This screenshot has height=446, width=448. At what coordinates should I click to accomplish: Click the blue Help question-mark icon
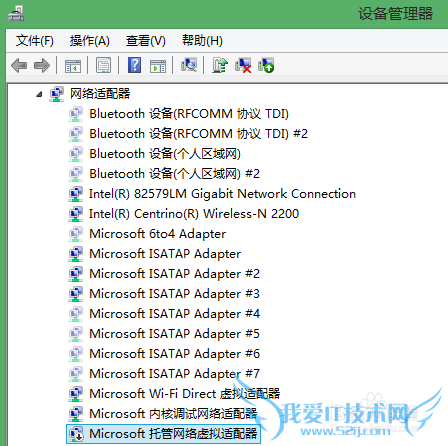[x=135, y=65]
